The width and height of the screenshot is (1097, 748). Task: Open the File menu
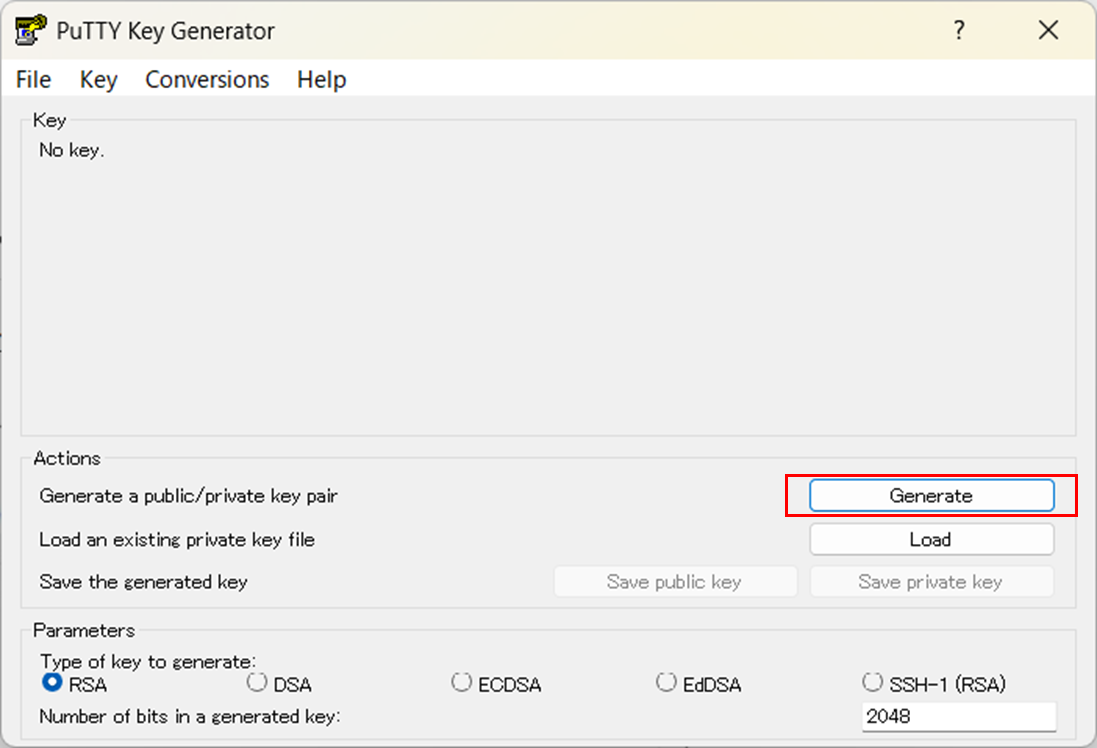point(32,79)
